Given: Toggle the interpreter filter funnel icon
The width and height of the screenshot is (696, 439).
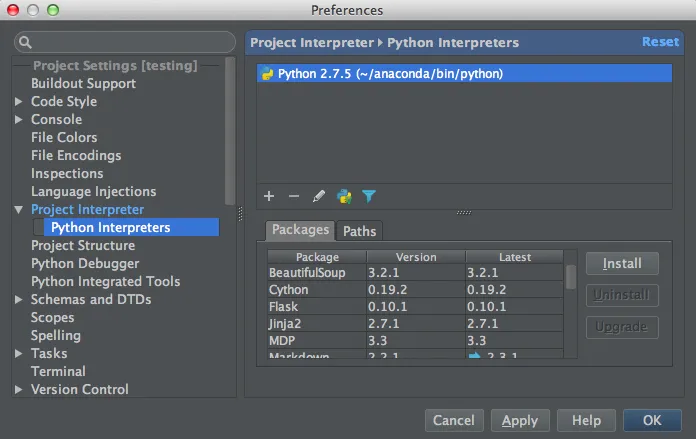Looking at the screenshot, I should [x=369, y=197].
